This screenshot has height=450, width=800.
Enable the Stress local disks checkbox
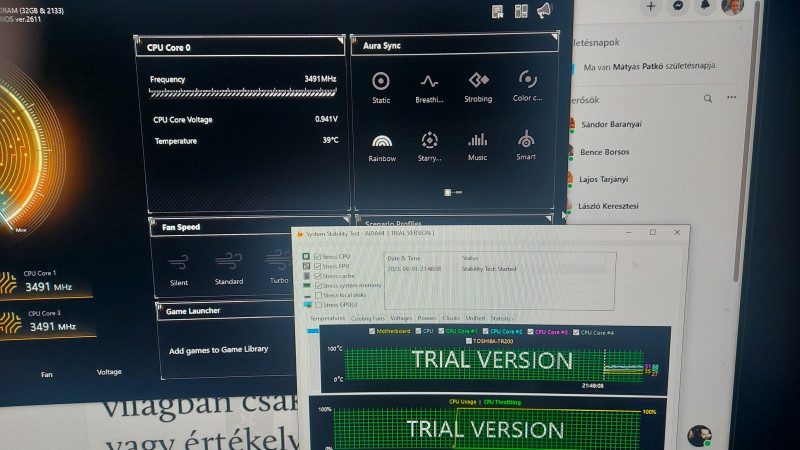click(x=318, y=295)
